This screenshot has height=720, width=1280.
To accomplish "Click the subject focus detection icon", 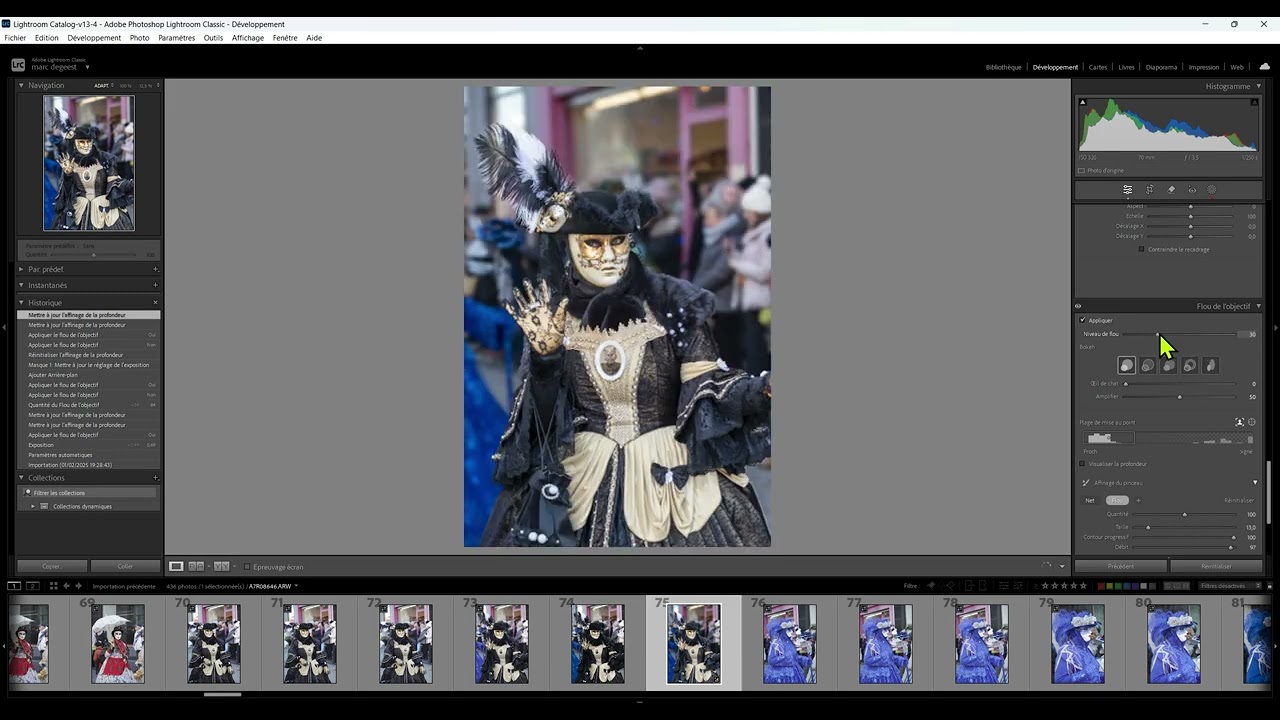I will 1240,423.
